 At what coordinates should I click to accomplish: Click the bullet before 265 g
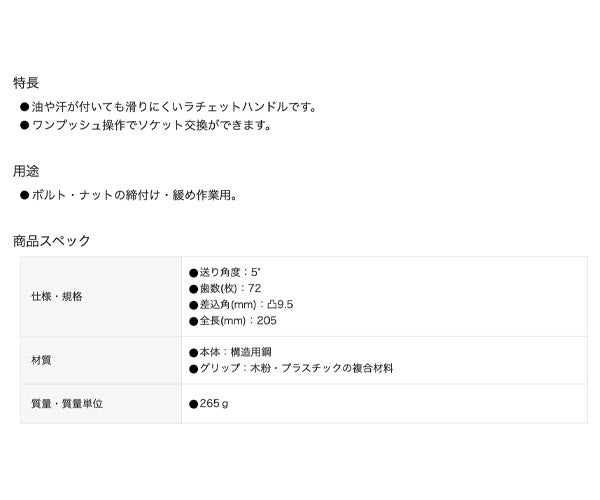(x=192, y=404)
